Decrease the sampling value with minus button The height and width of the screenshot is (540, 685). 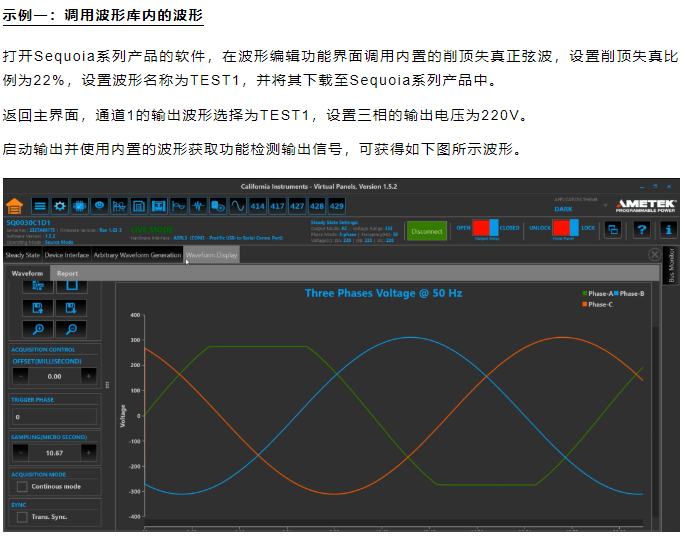[x=20, y=452]
